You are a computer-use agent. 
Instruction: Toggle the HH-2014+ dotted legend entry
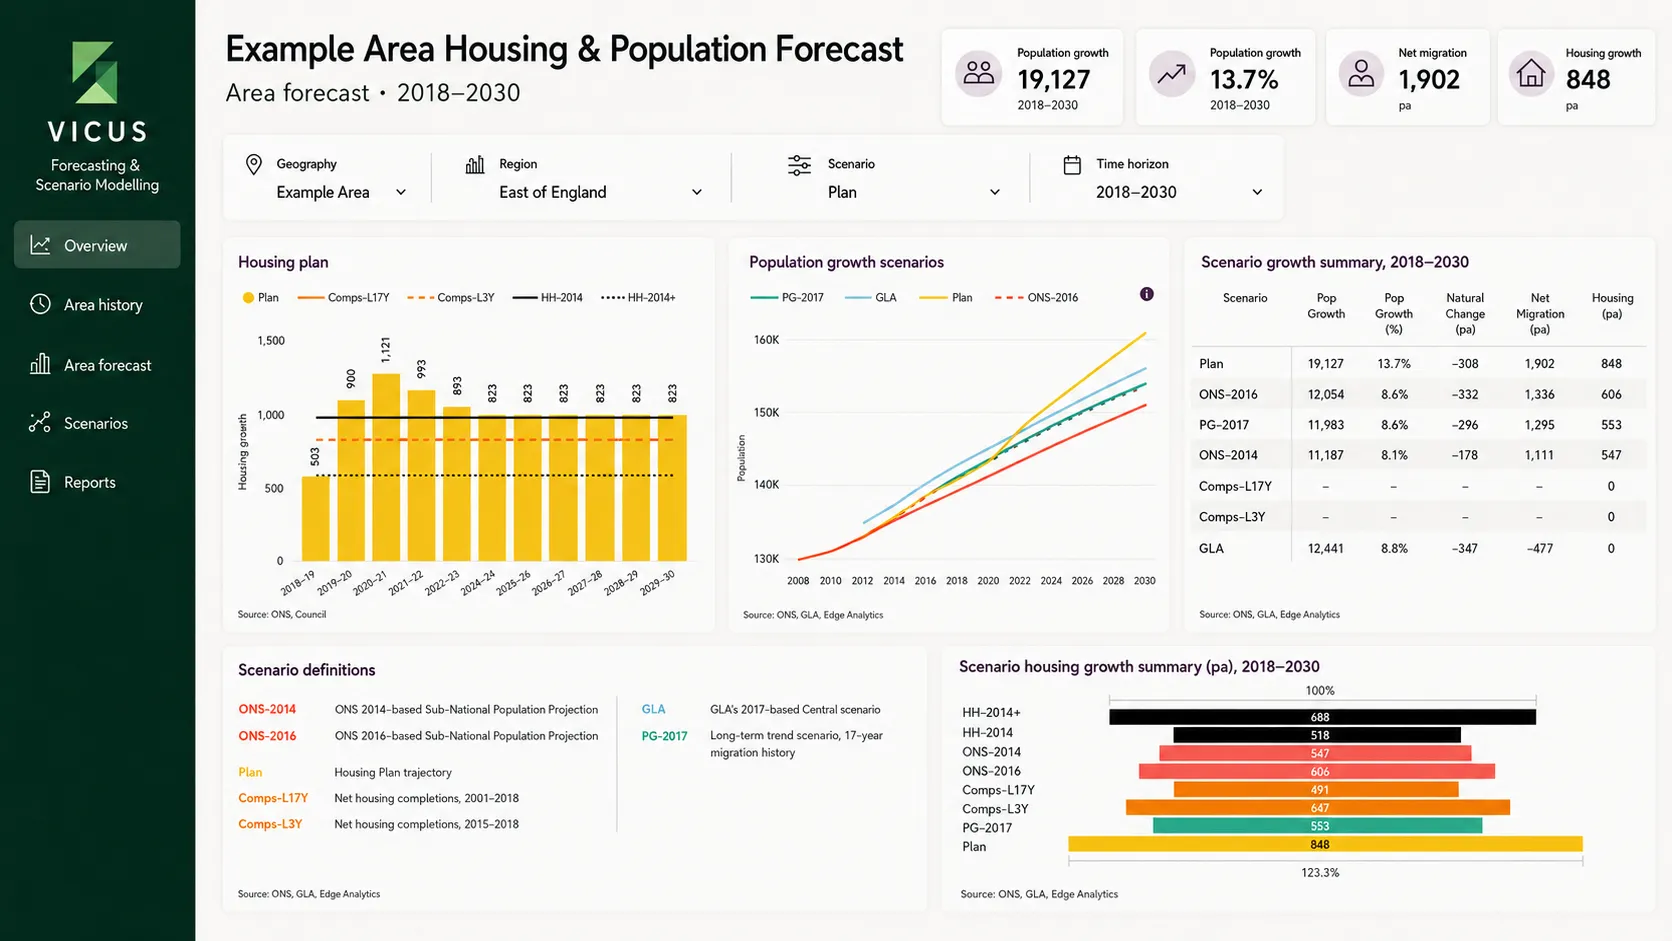coord(638,297)
